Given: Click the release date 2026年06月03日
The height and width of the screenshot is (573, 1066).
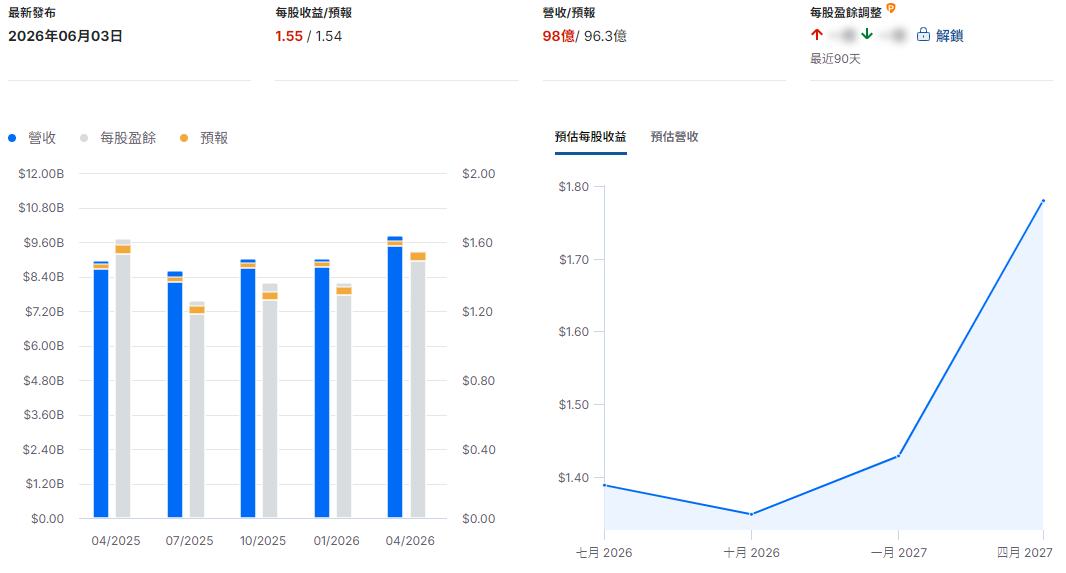Looking at the screenshot, I should coord(65,36).
